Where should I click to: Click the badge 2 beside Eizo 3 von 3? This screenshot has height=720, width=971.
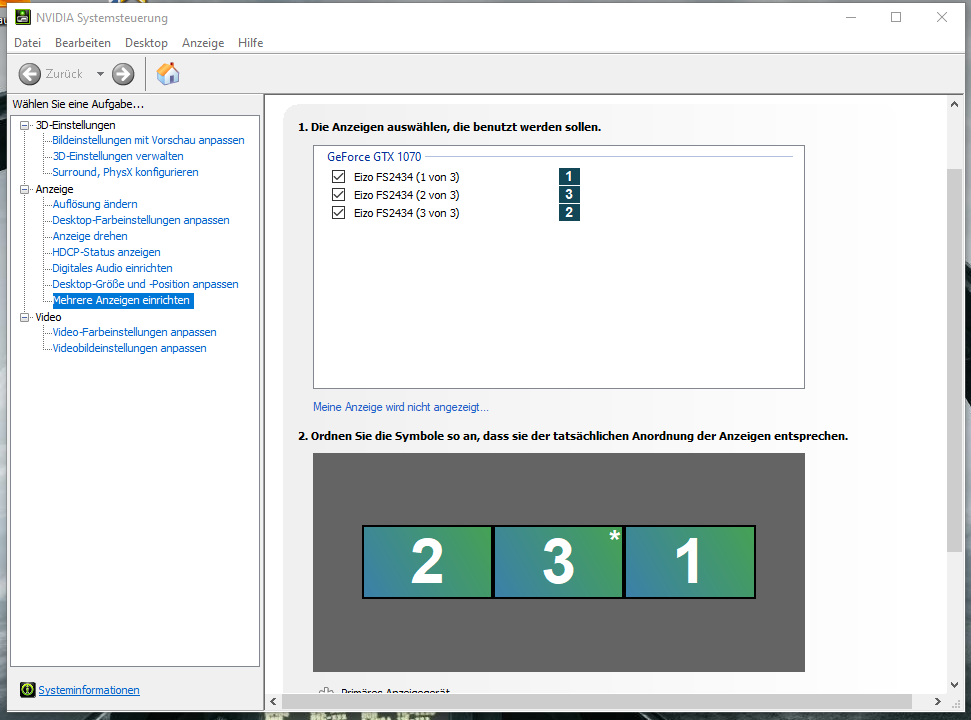click(569, 212)
